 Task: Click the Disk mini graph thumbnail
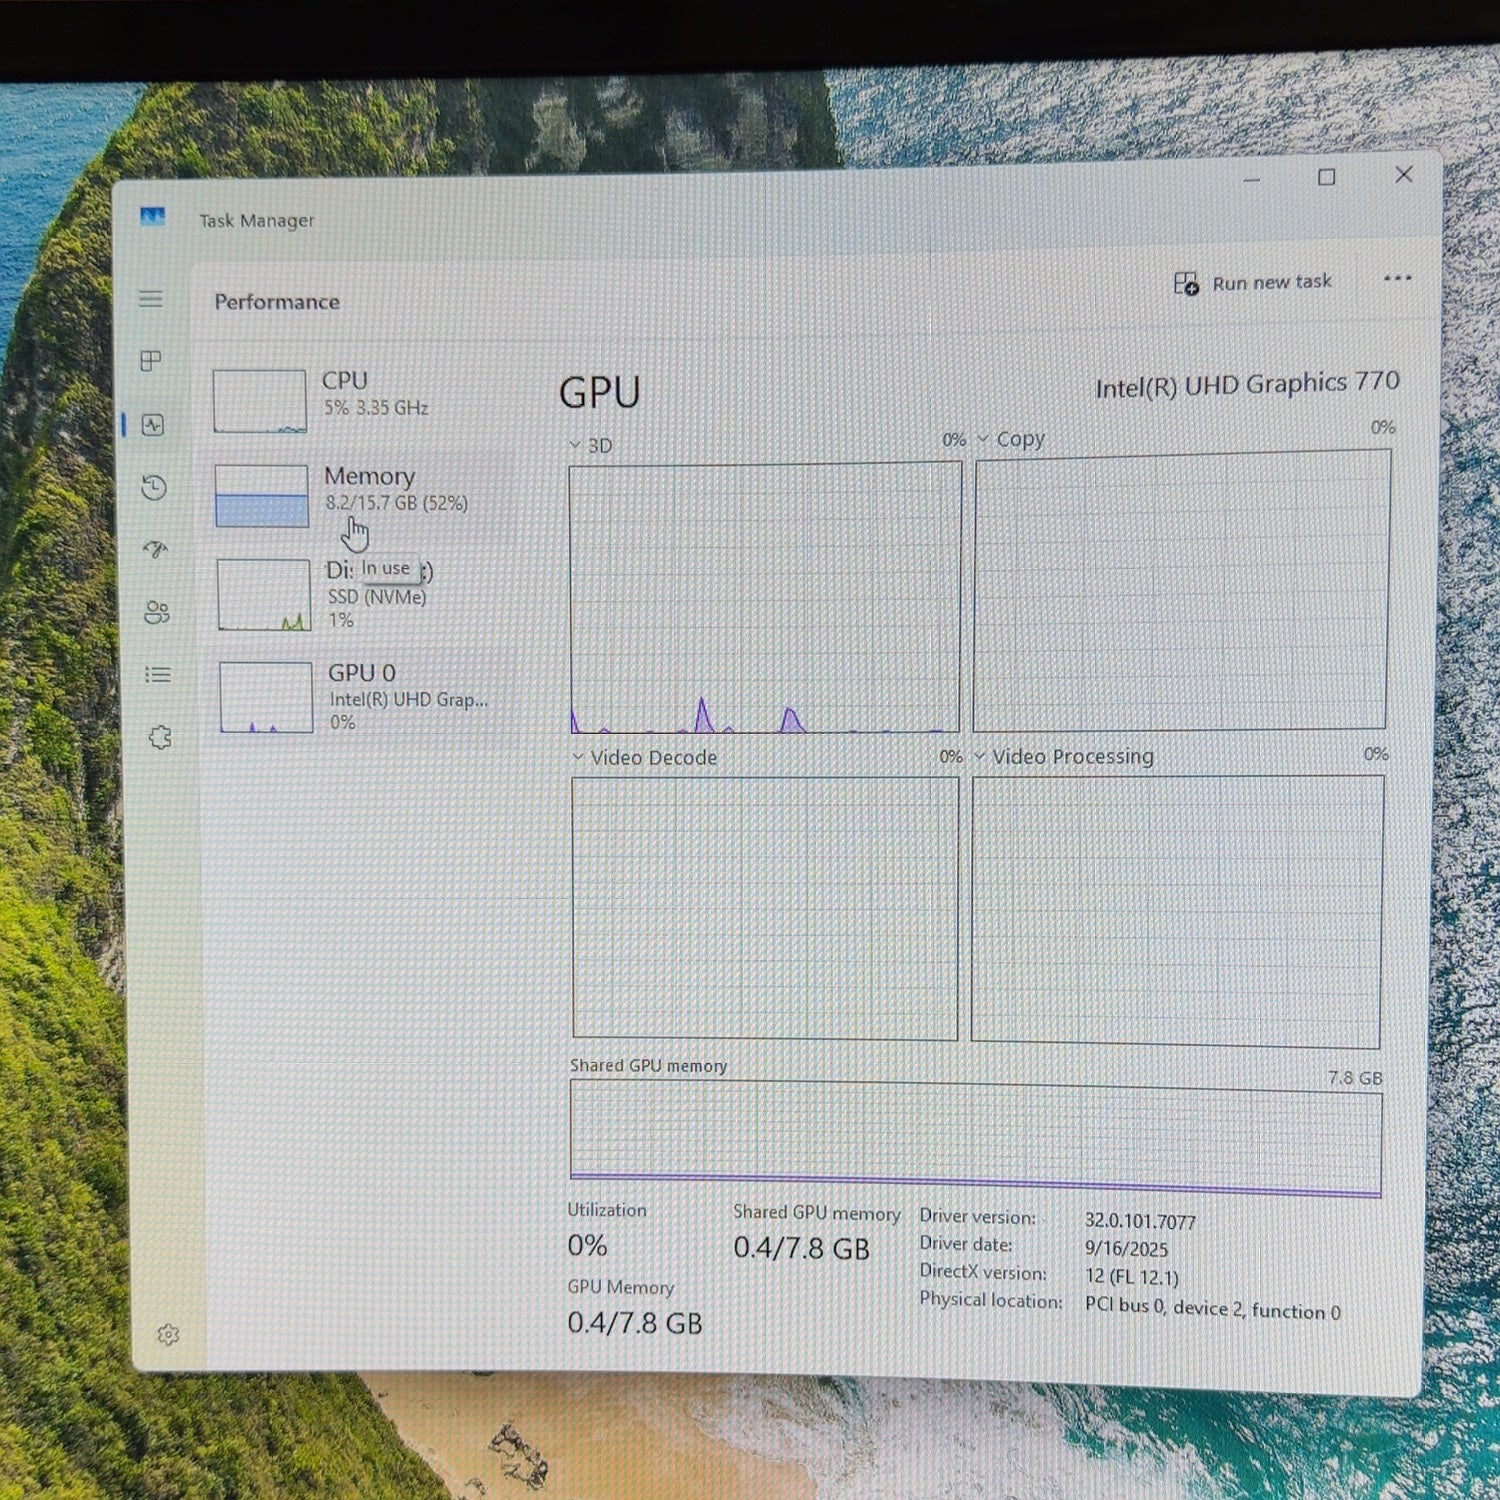click(265, 595)
